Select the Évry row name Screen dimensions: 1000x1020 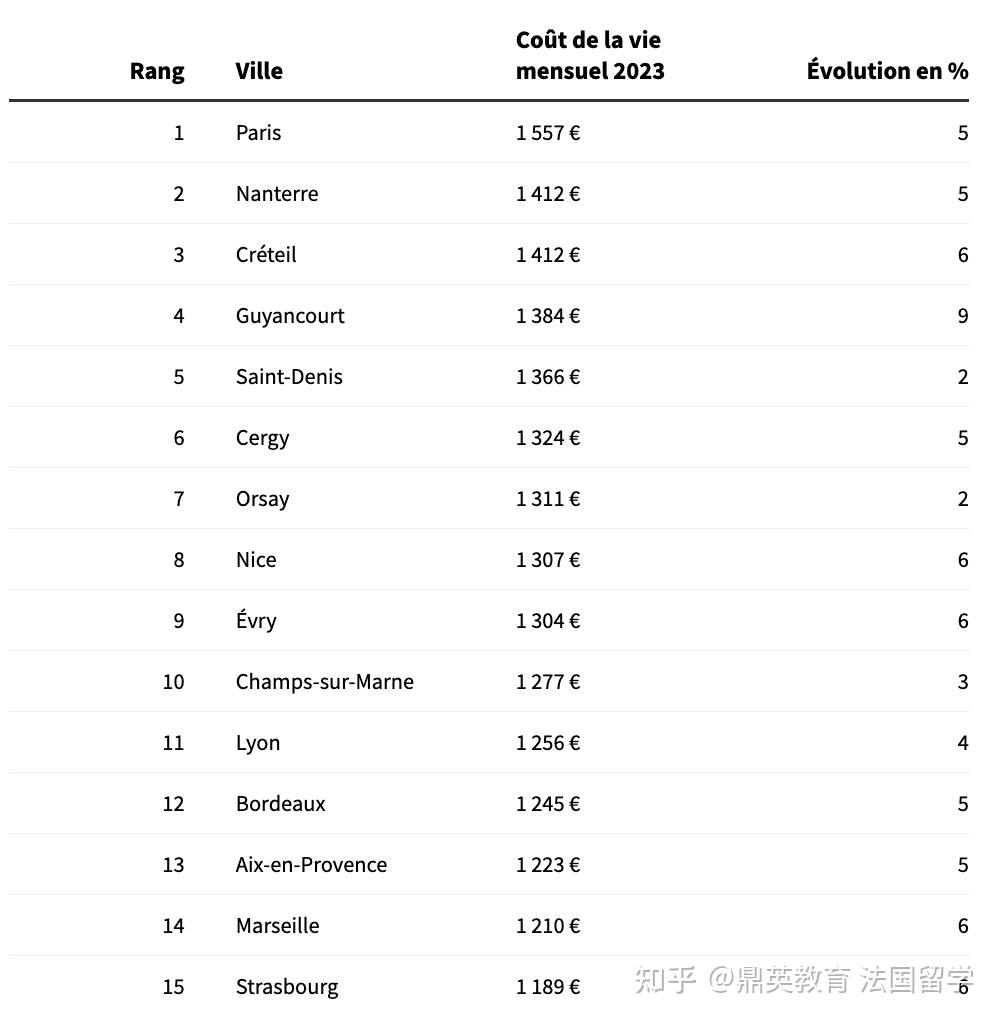click(256, 621)
